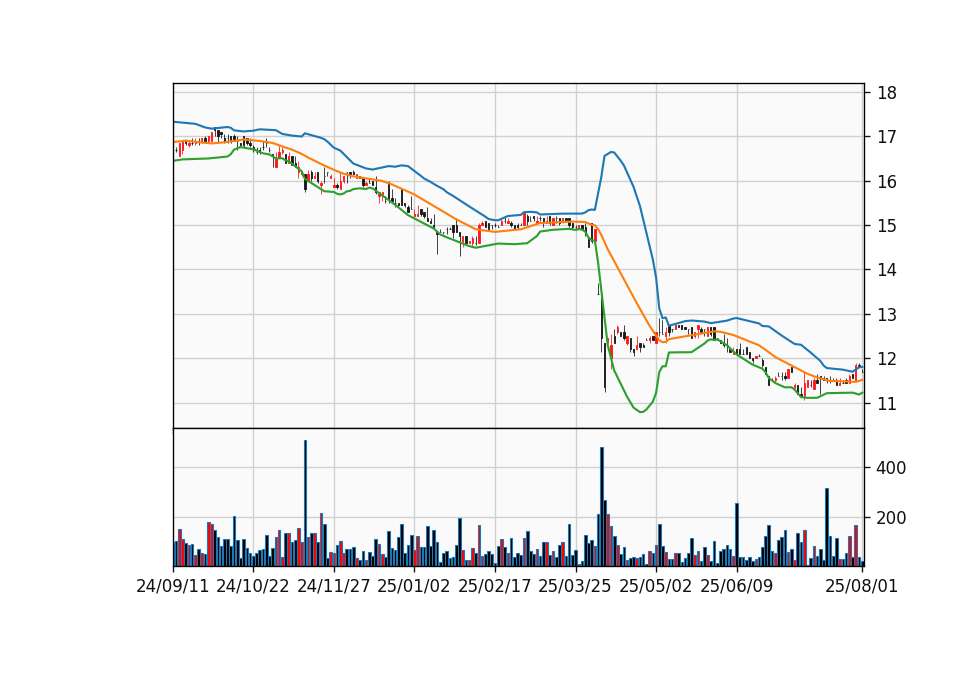Screen dimensions: 960x690
Task: Click the 25/01/02 date label
Action: pyautogui.click(x=414, y=587)
